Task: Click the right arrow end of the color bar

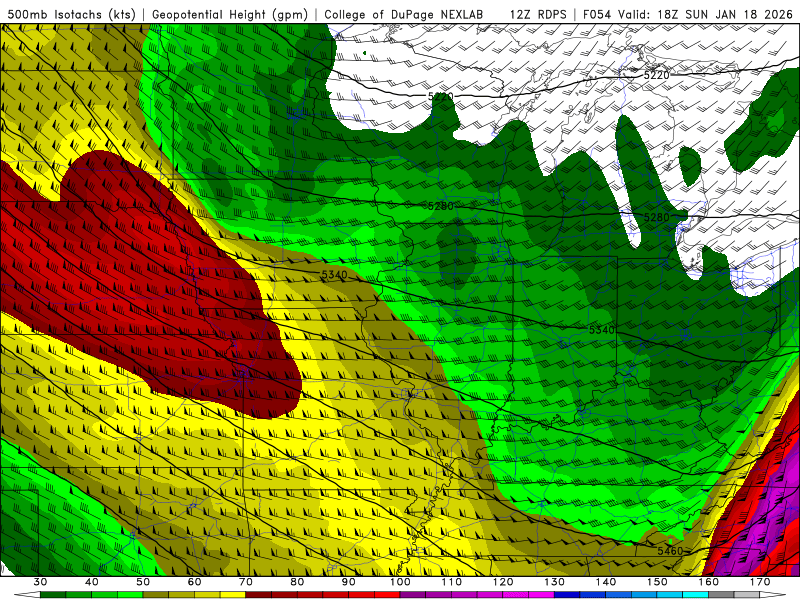Action: (x=773, y=595)
